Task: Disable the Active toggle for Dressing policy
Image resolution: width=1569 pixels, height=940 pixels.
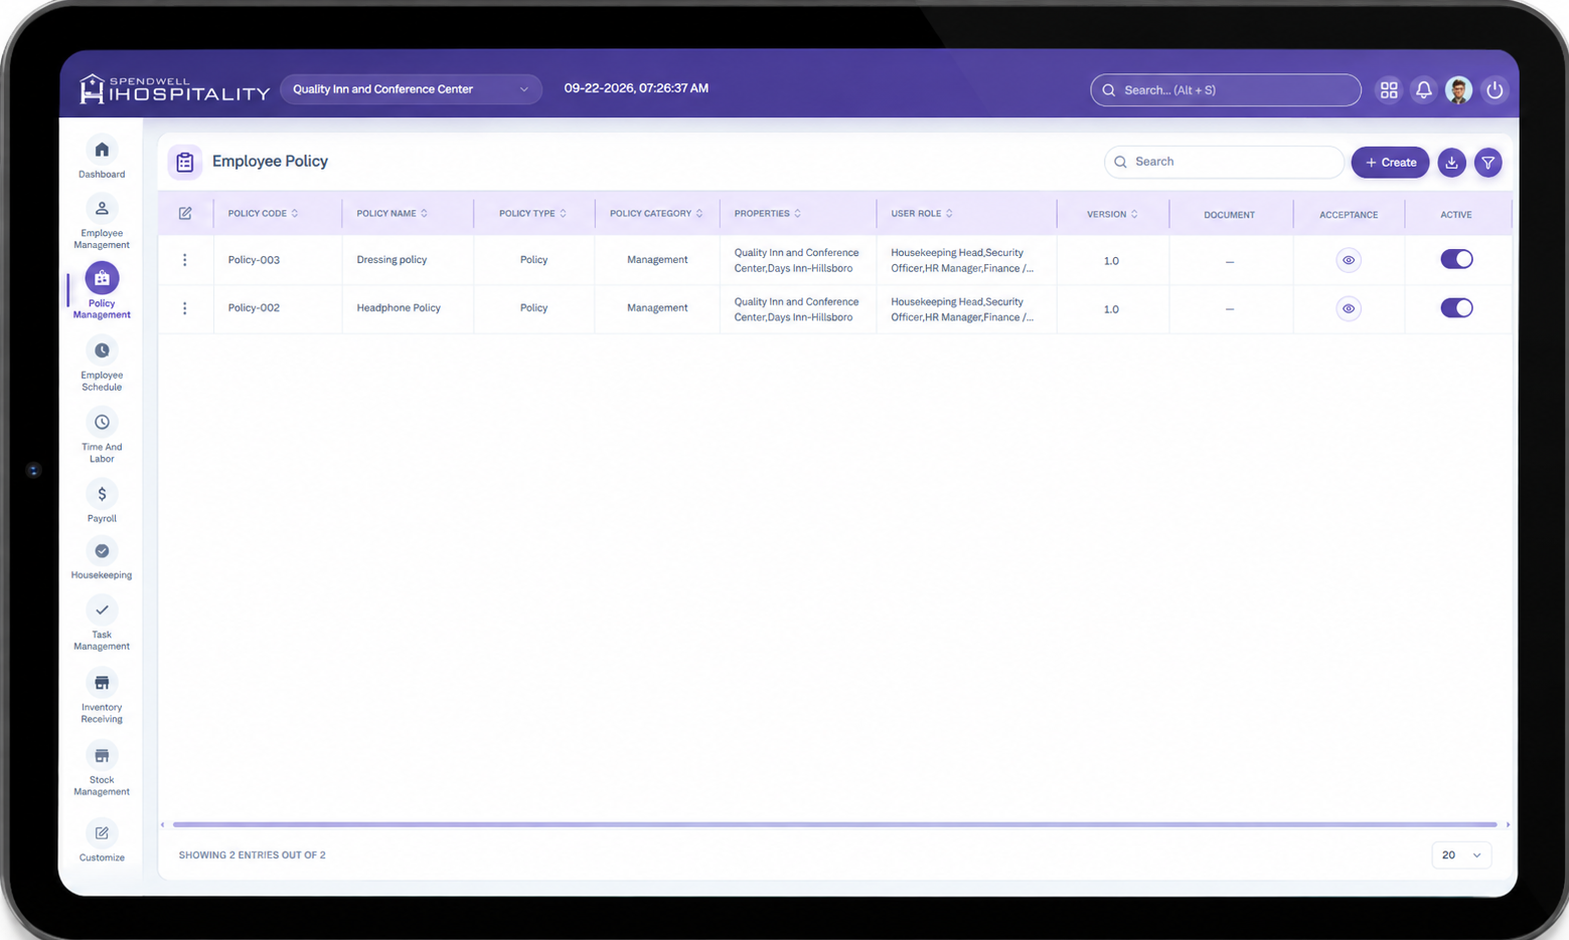Action: tap(1456, 259)
